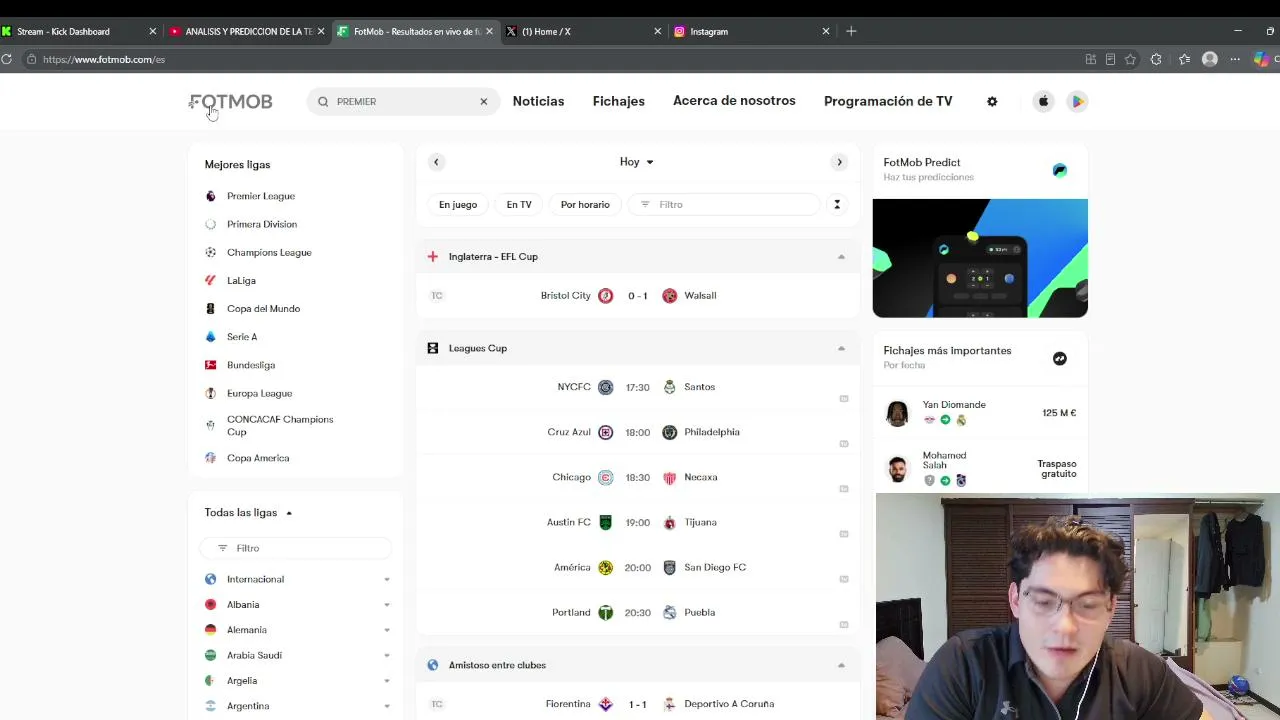Viewport: 1280px width, 720px height.
Task: Open Bristol City vs Walsall match
Action: 637,296
